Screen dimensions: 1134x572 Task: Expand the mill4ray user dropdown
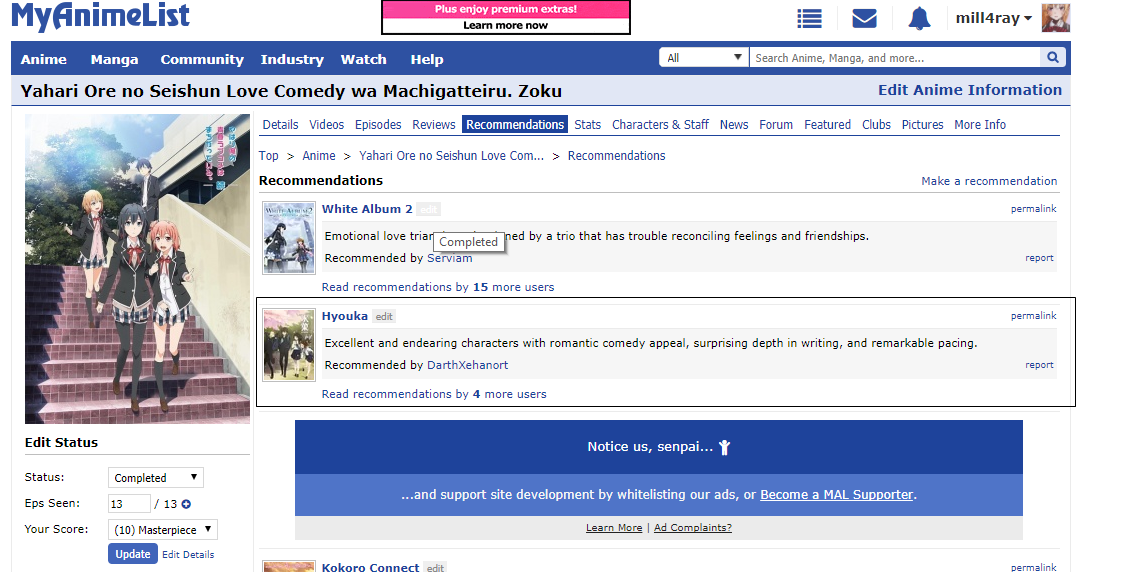(x=994, y=18)
